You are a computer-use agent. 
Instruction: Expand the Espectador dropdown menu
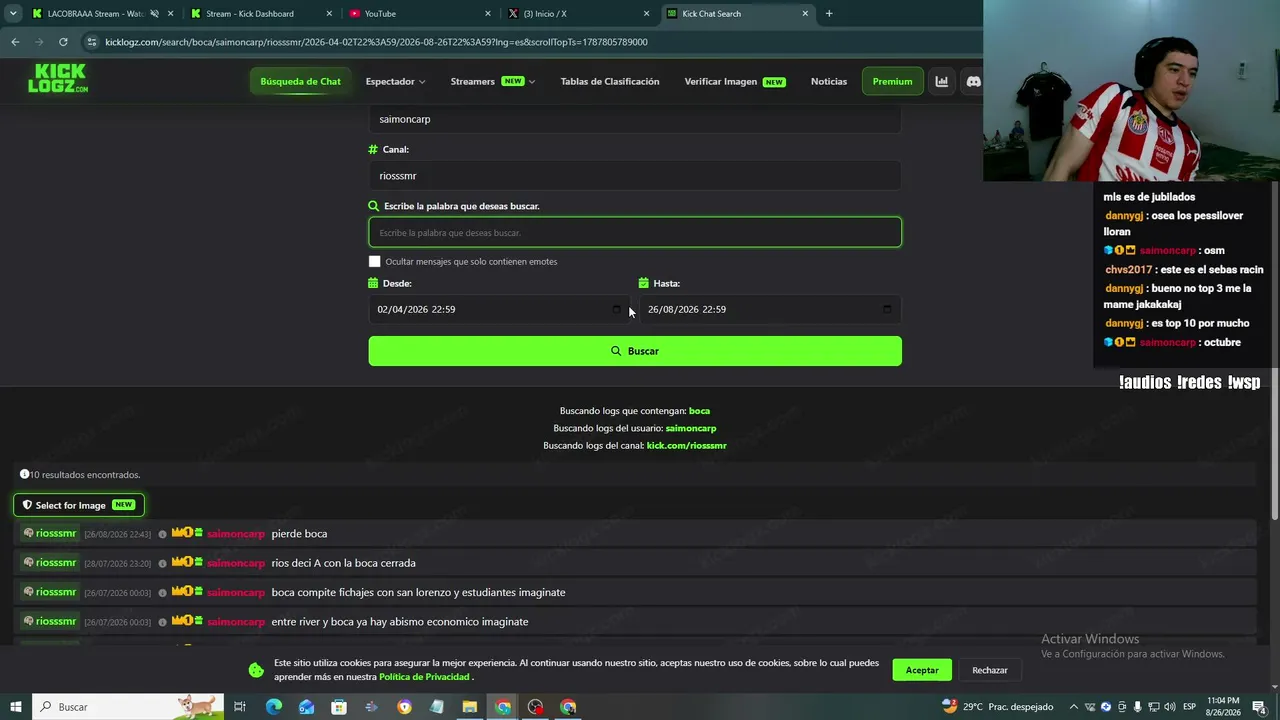(x=395, y=82)
